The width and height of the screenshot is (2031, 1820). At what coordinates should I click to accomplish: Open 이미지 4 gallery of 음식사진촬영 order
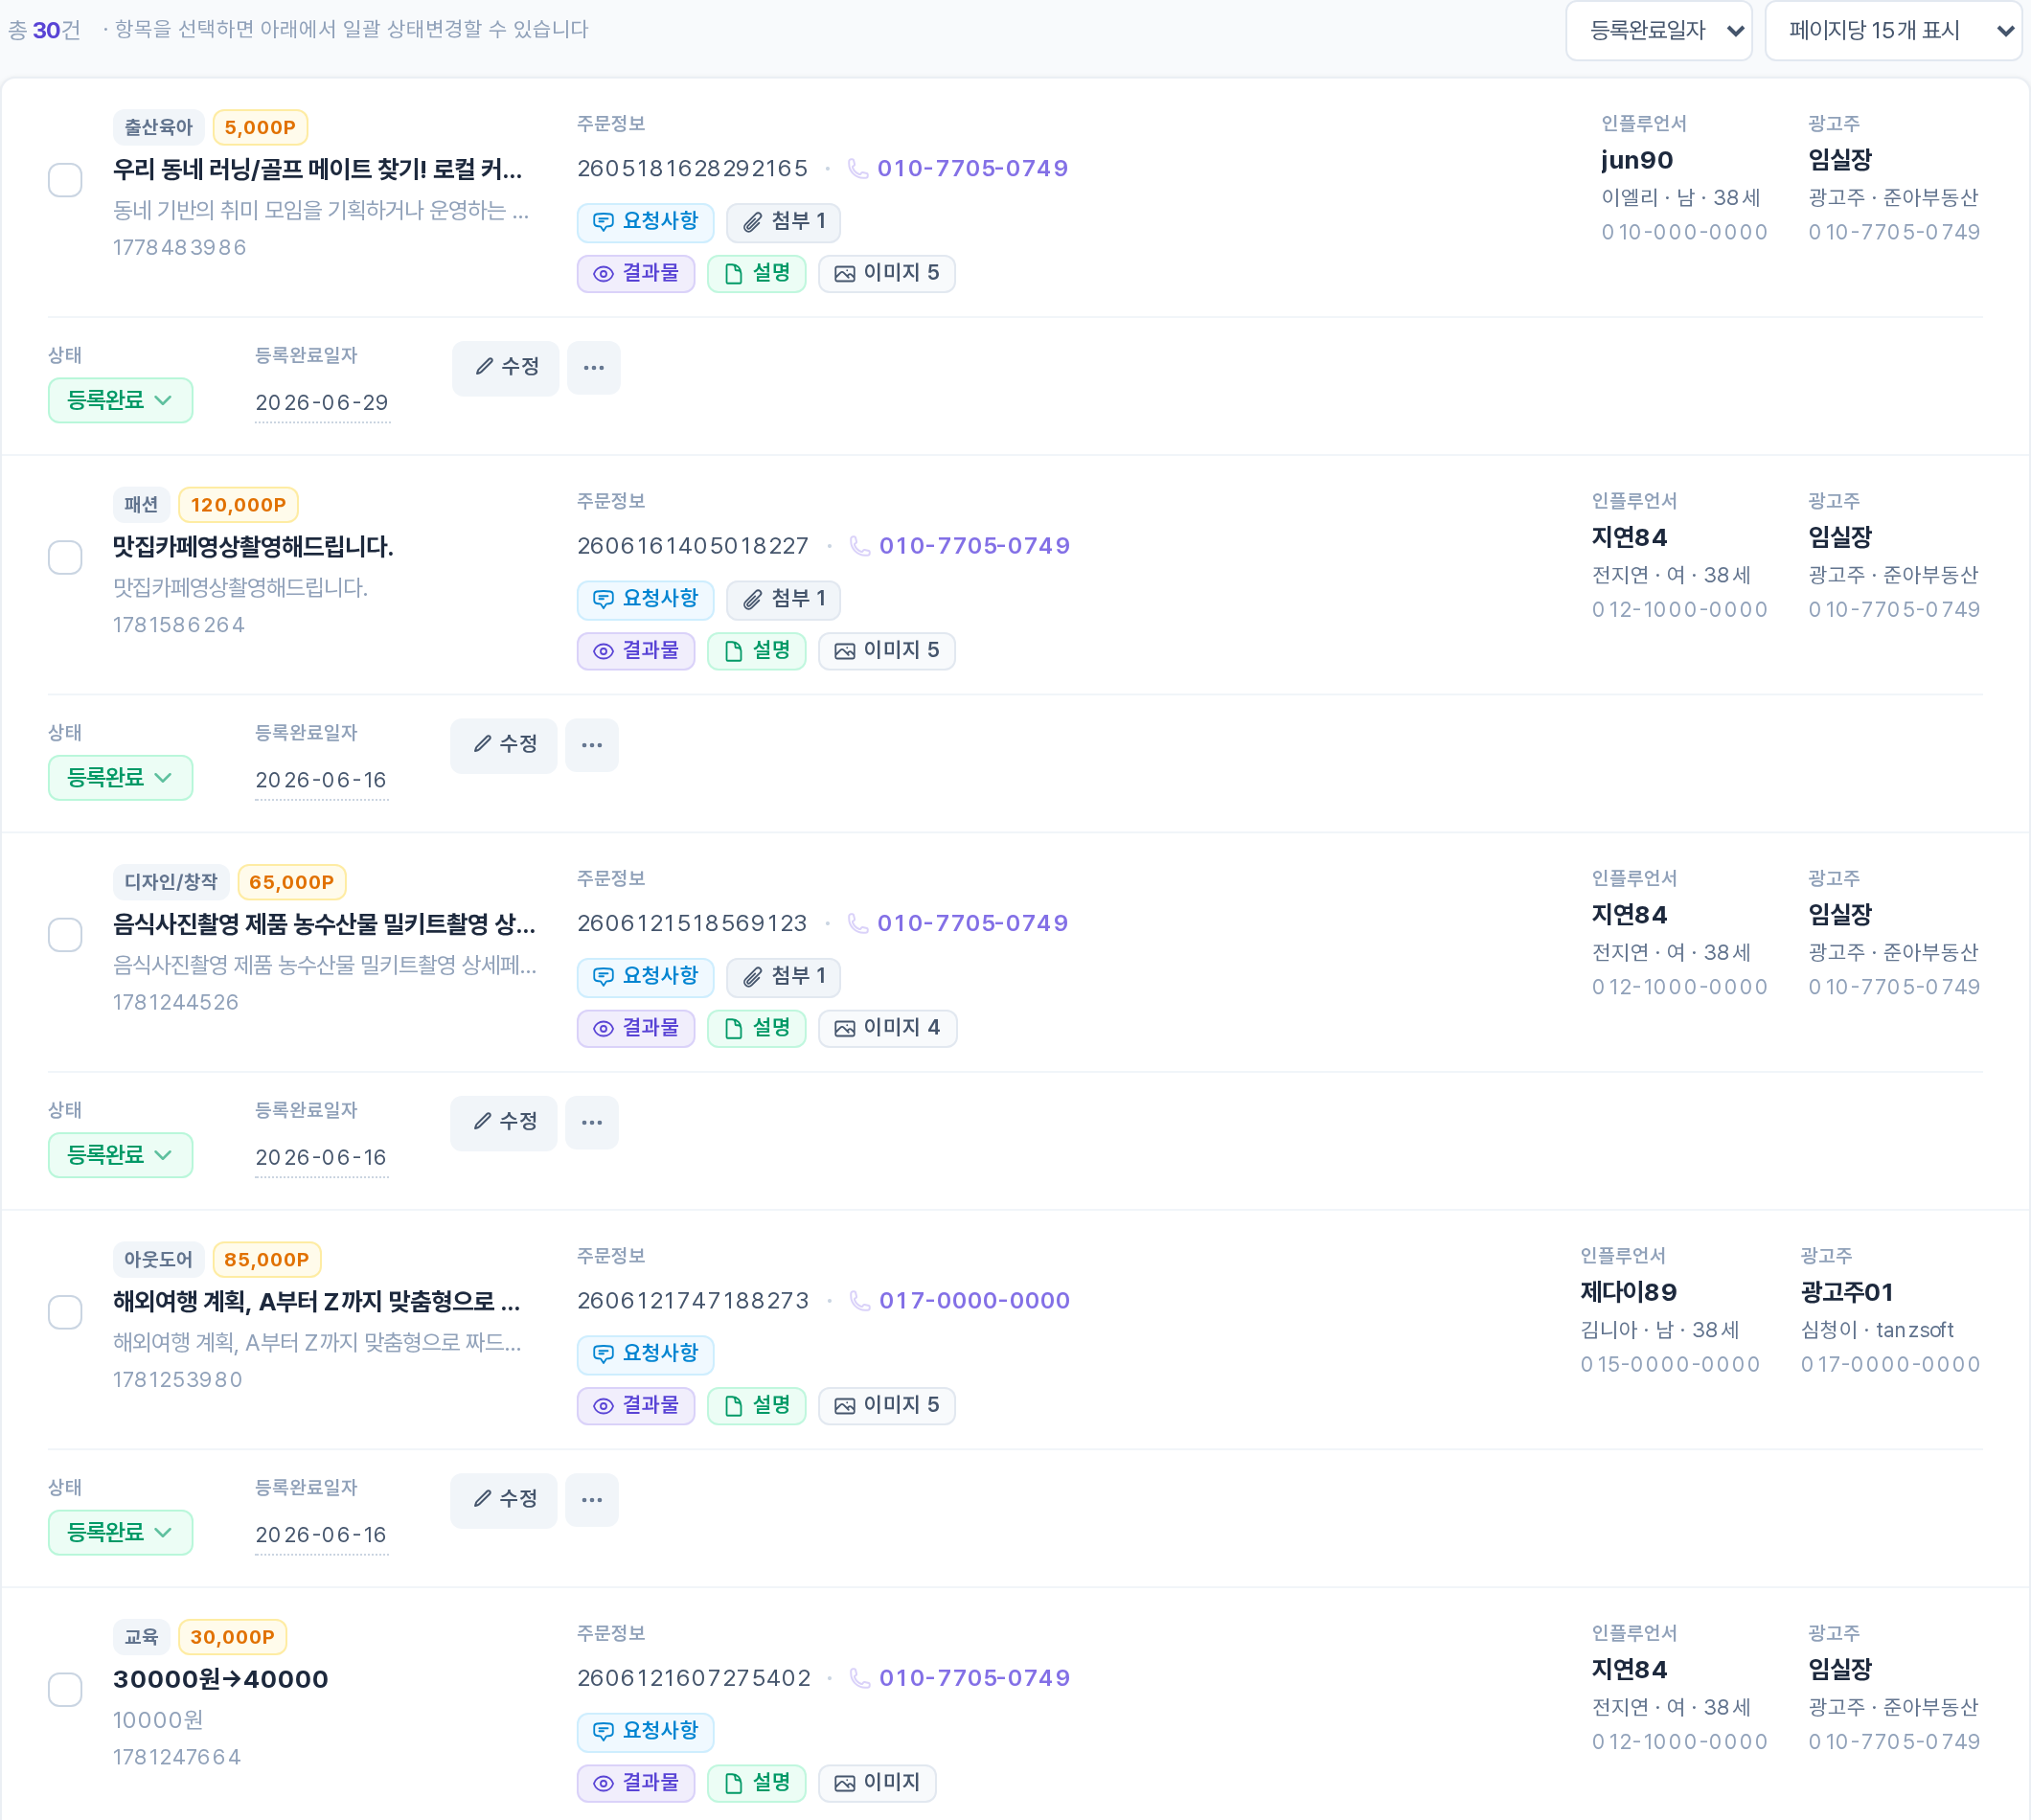tap(887, 1028)
